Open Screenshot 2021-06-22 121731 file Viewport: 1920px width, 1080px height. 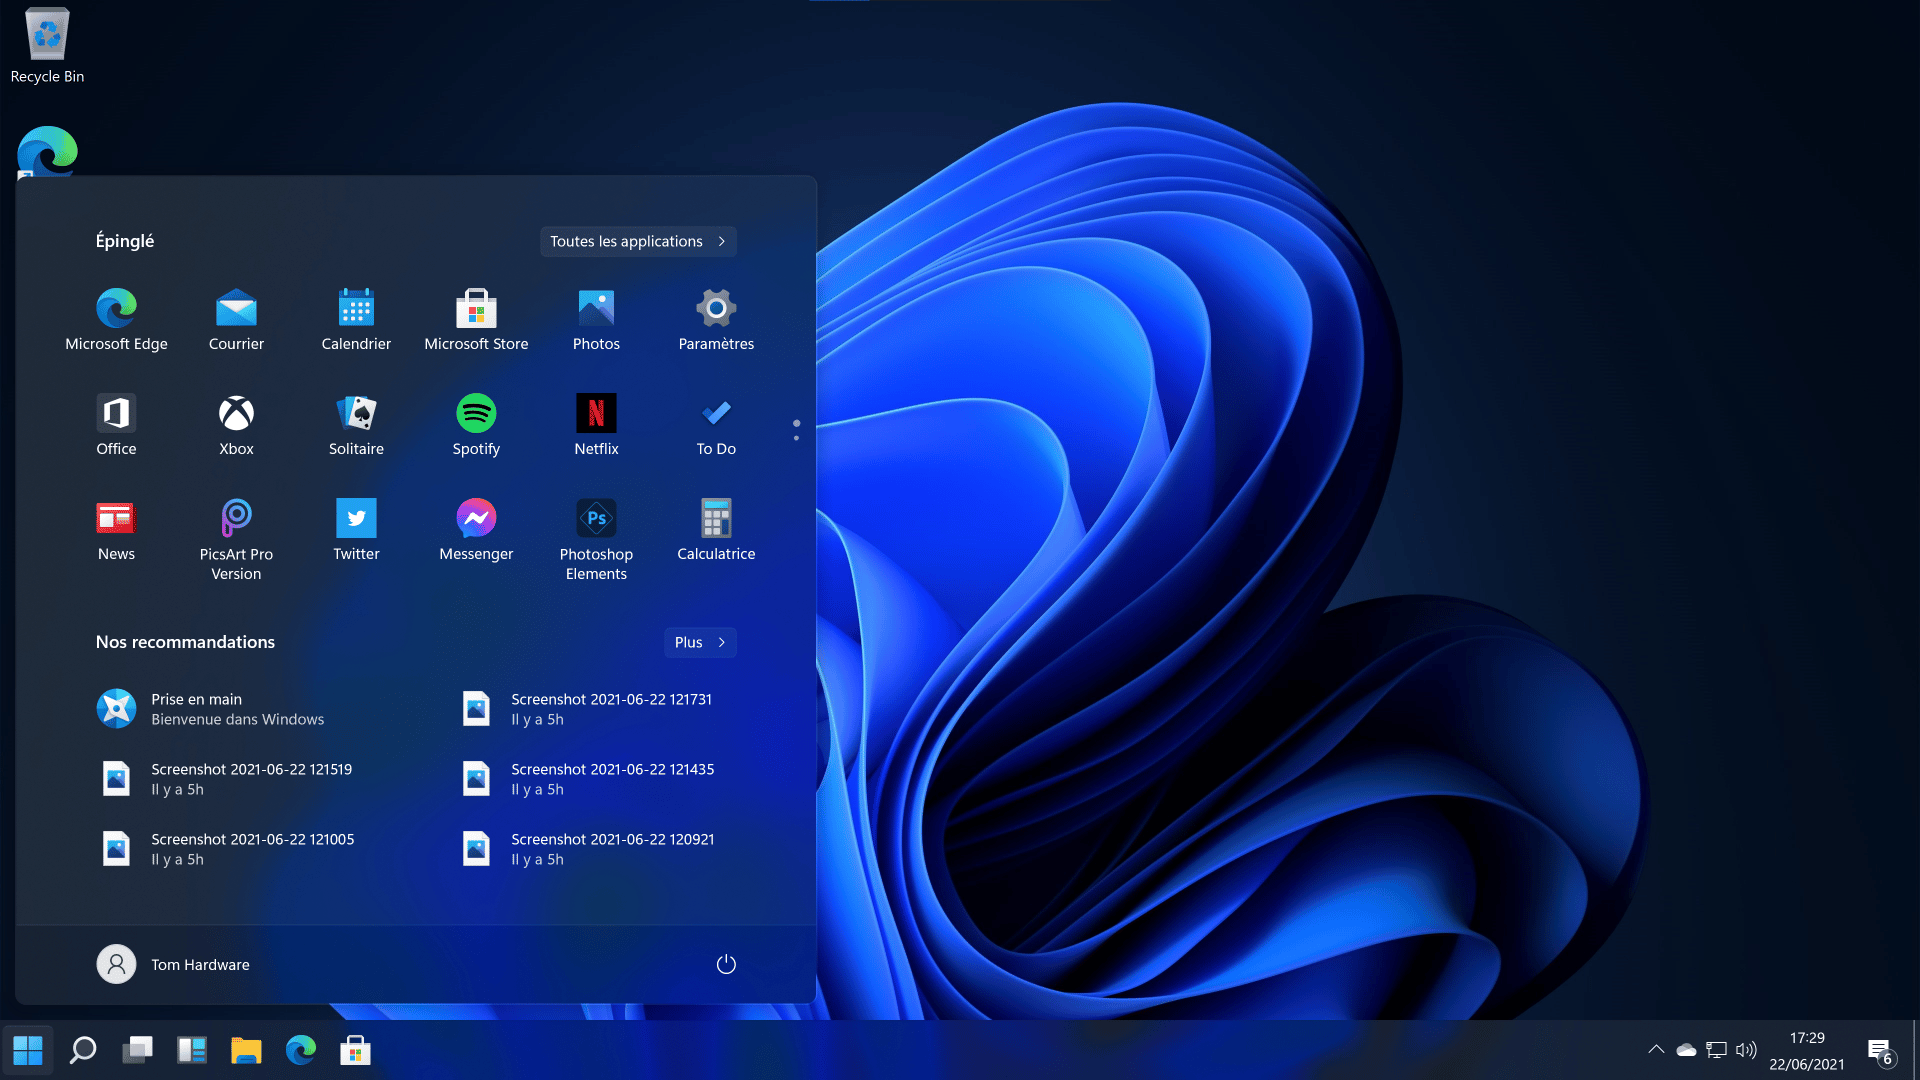(x=611, y=708)
